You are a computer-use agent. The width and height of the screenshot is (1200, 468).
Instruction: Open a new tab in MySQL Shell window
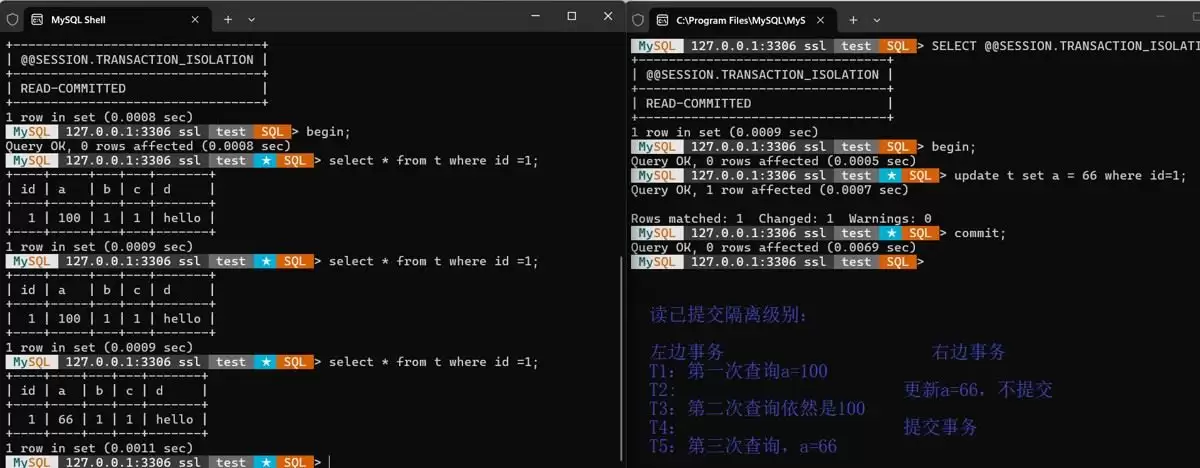tap(228, 19)
